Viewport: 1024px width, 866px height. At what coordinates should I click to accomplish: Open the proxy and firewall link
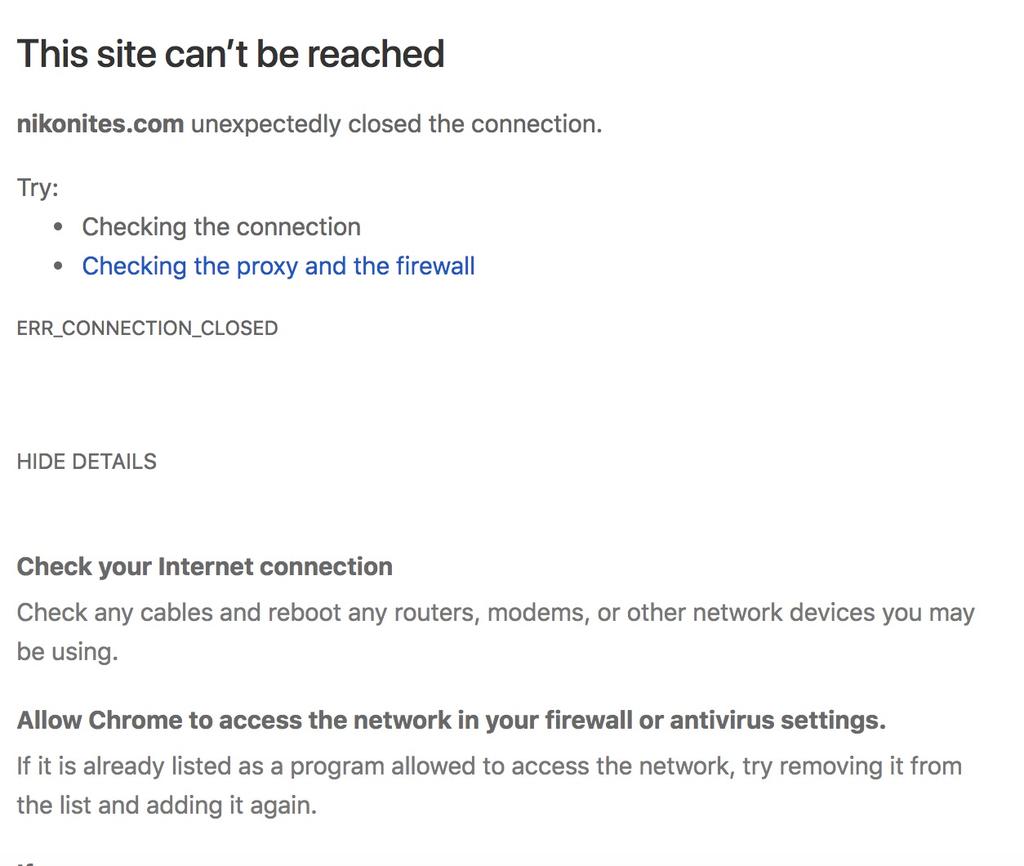tap(278, 266)
